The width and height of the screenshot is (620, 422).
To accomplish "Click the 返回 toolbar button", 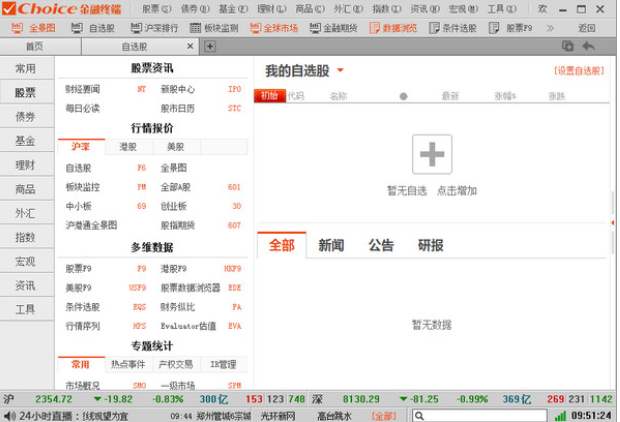I will pos(586,28).
